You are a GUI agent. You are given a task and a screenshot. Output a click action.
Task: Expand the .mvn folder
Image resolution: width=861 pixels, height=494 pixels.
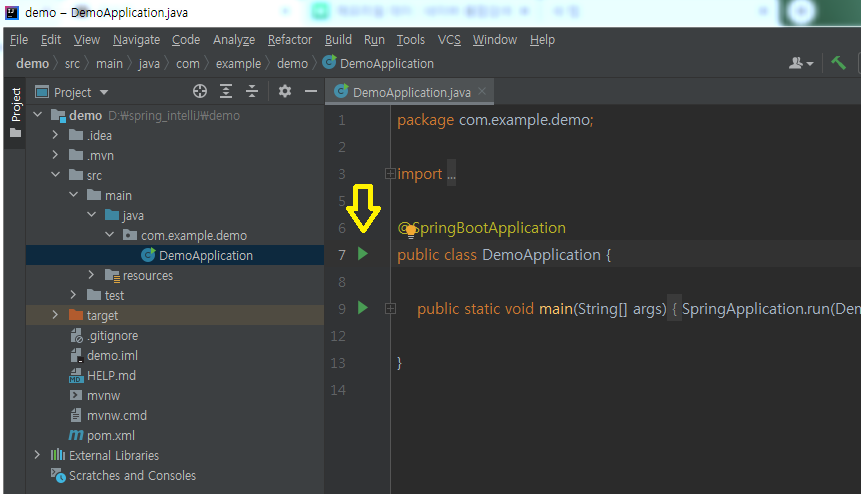coord(55,155)
